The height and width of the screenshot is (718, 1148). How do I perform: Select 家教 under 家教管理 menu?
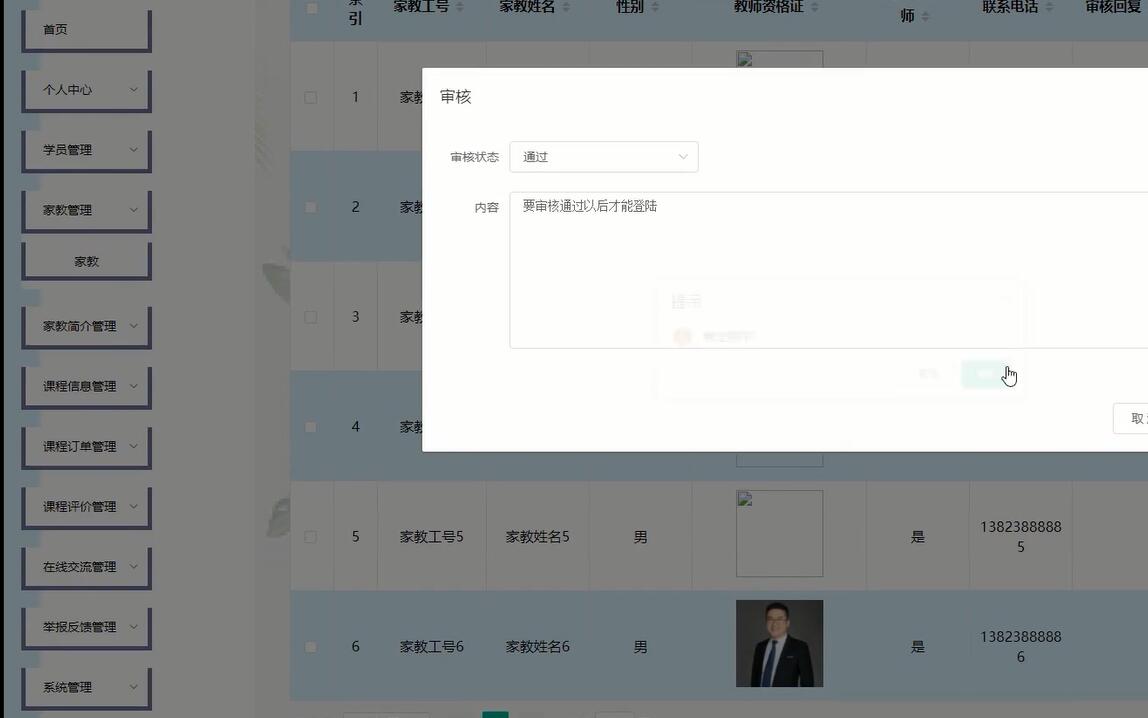[86, 259]
